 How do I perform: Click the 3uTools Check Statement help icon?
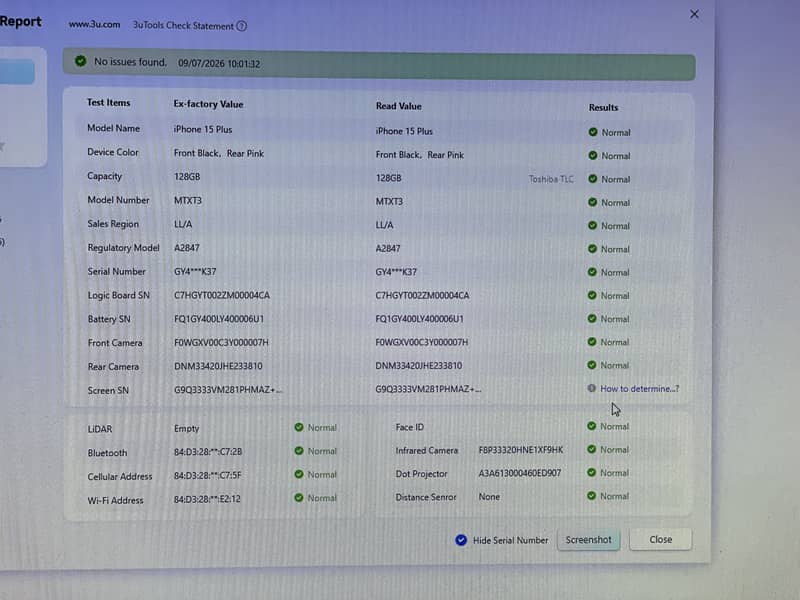(x=242, y=26)
